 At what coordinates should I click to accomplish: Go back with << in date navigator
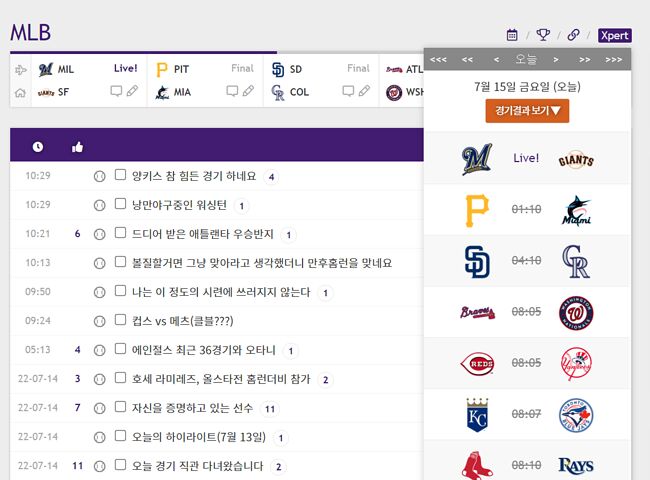click(x=467, y=60)
